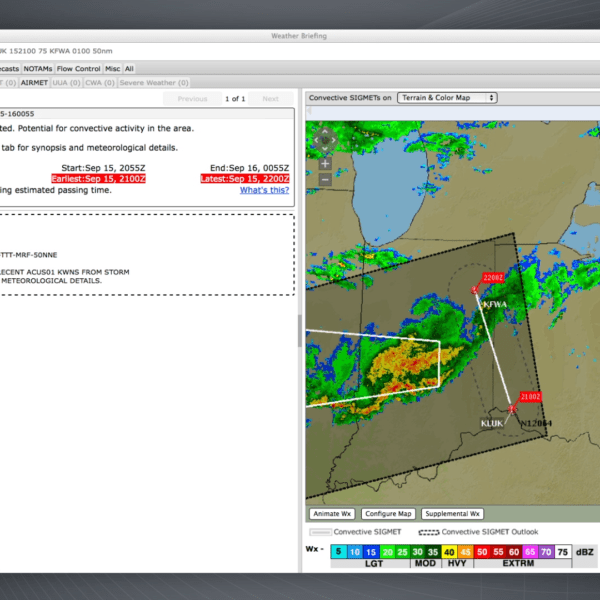The width and height of the screenshot is (600, 600).
Task: Select the CWA (0) sub-tab
Action: click(100, 83)
